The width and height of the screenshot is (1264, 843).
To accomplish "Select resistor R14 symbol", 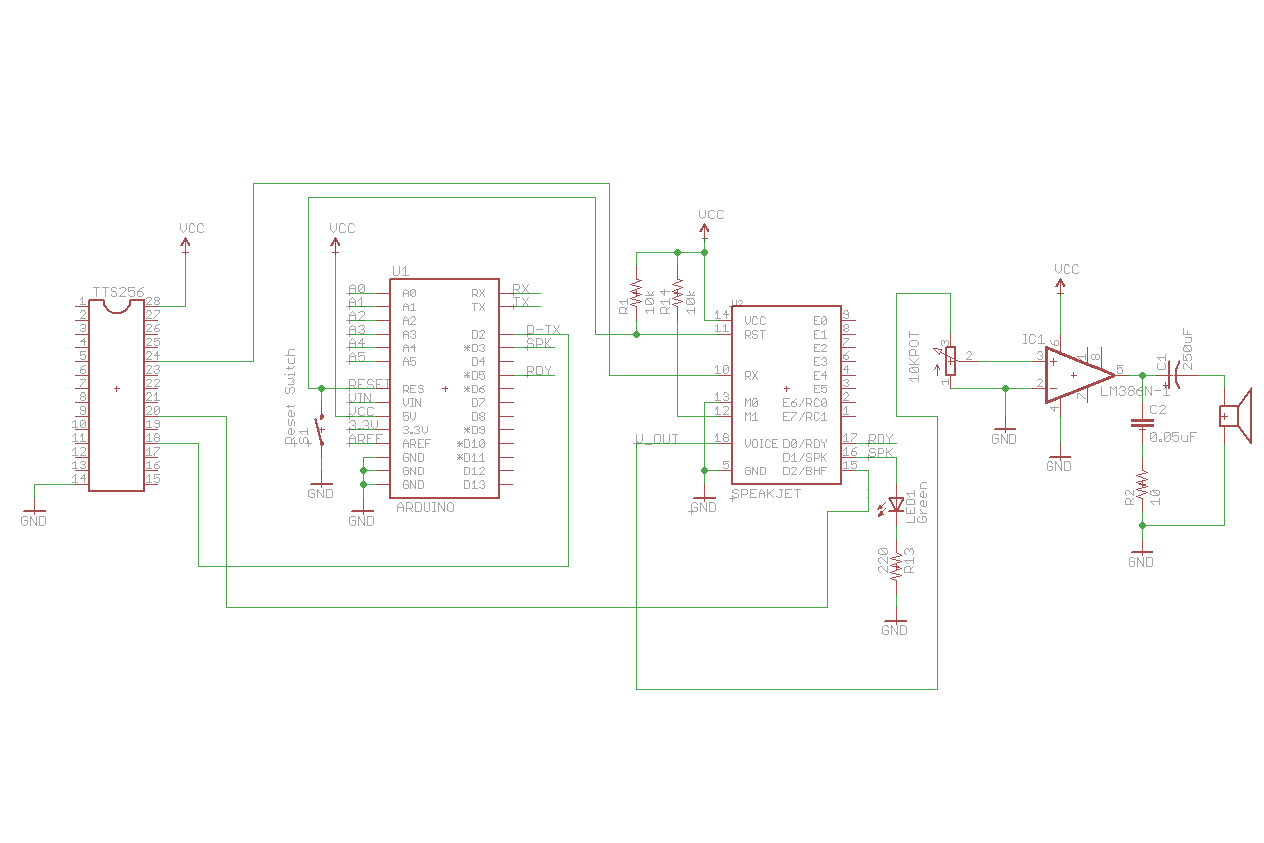I will (677, 293).
